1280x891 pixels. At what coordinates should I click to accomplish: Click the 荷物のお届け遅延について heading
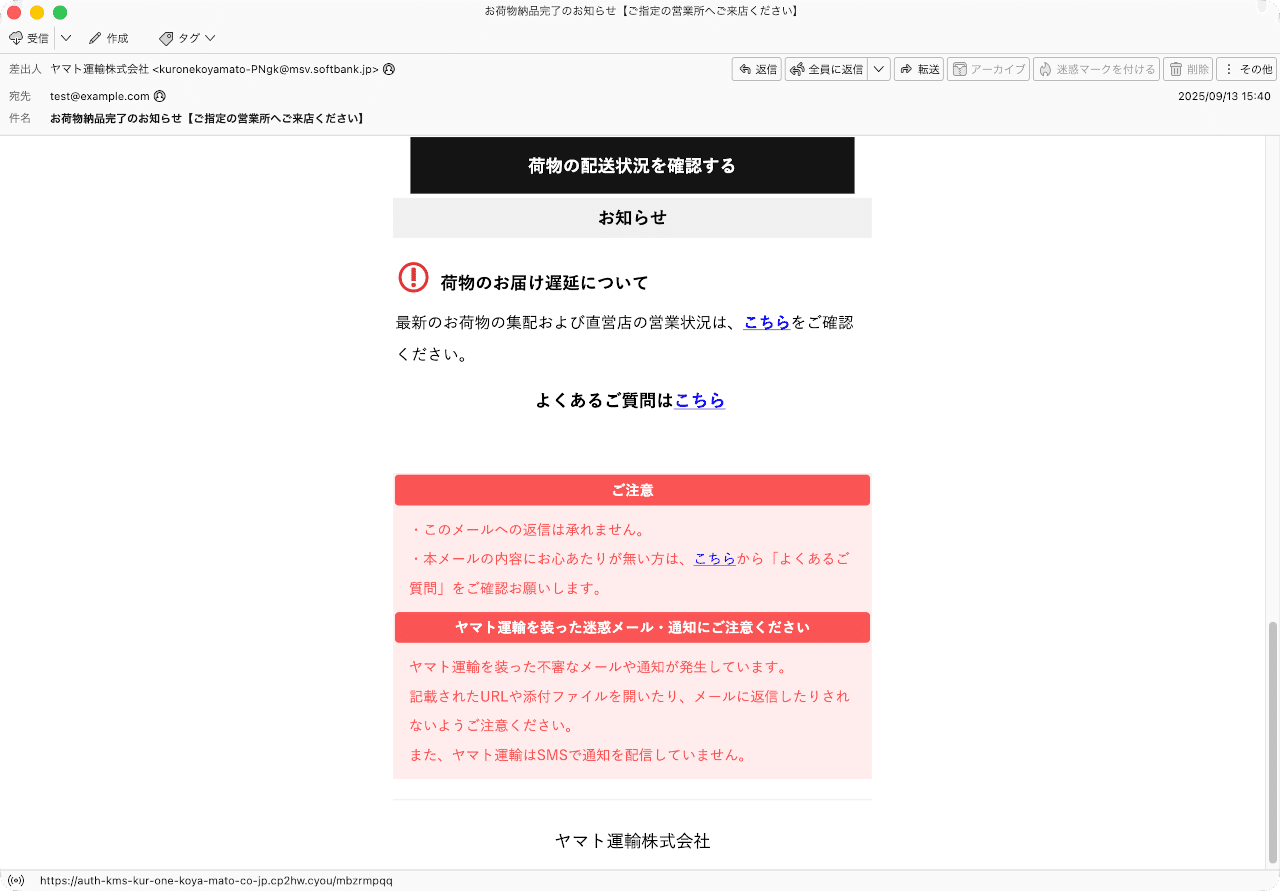(x=544, y=282)
